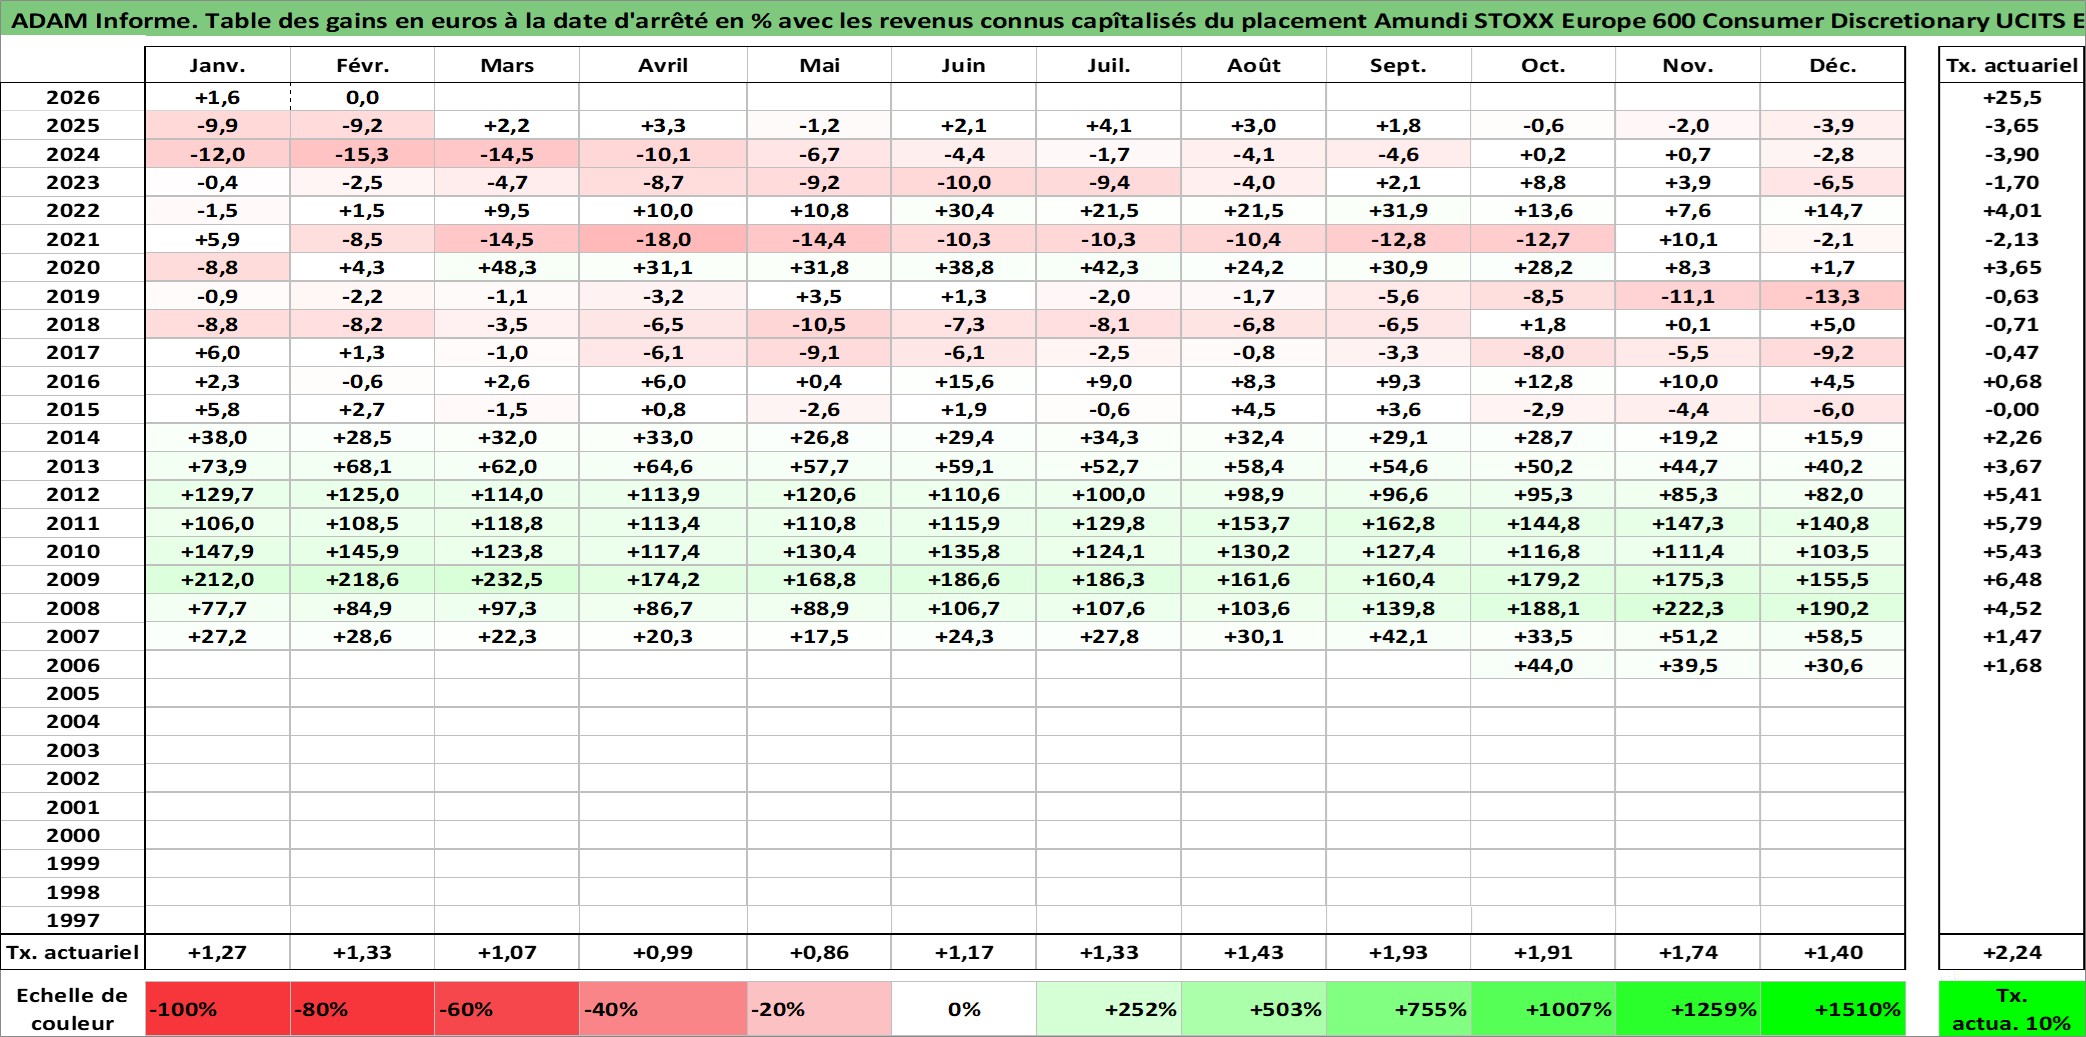Select the +1007% green swatch

1543,1009
